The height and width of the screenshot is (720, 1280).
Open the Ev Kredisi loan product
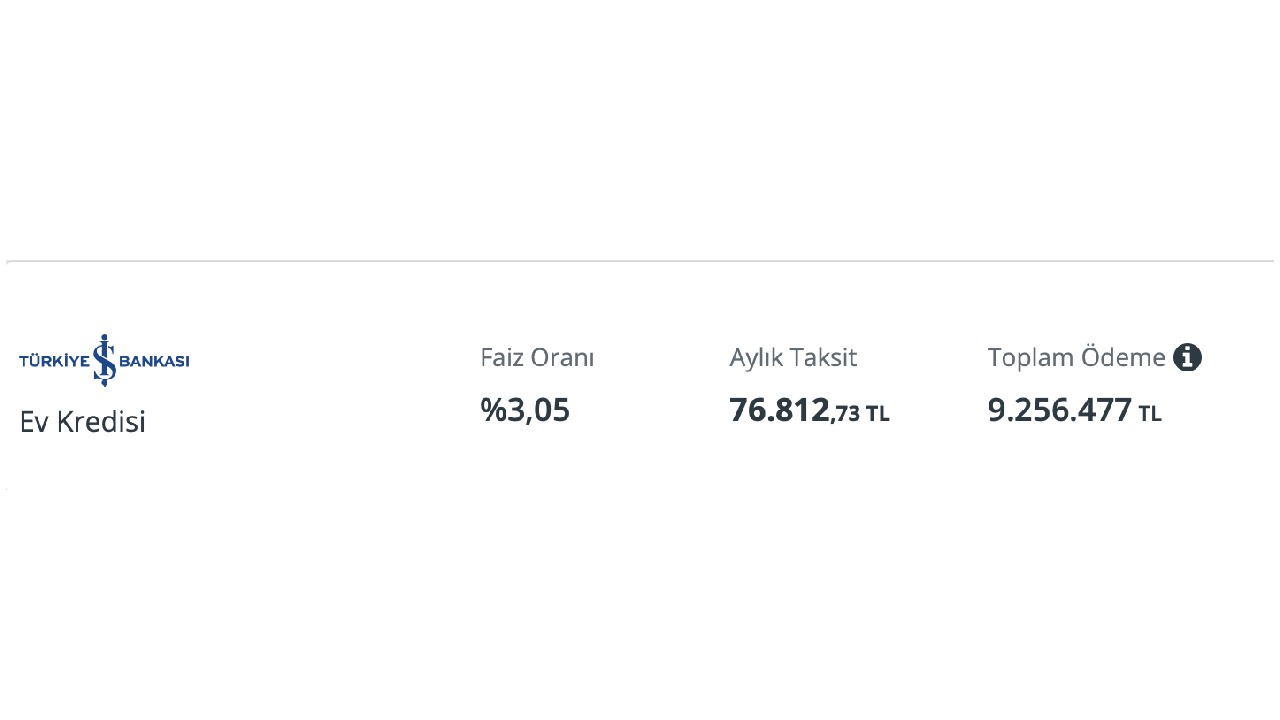(x=83, y=422)
